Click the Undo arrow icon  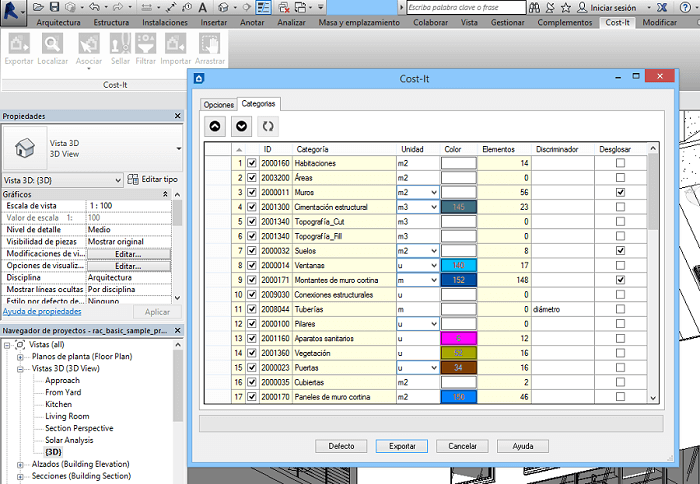coord(94,7)
